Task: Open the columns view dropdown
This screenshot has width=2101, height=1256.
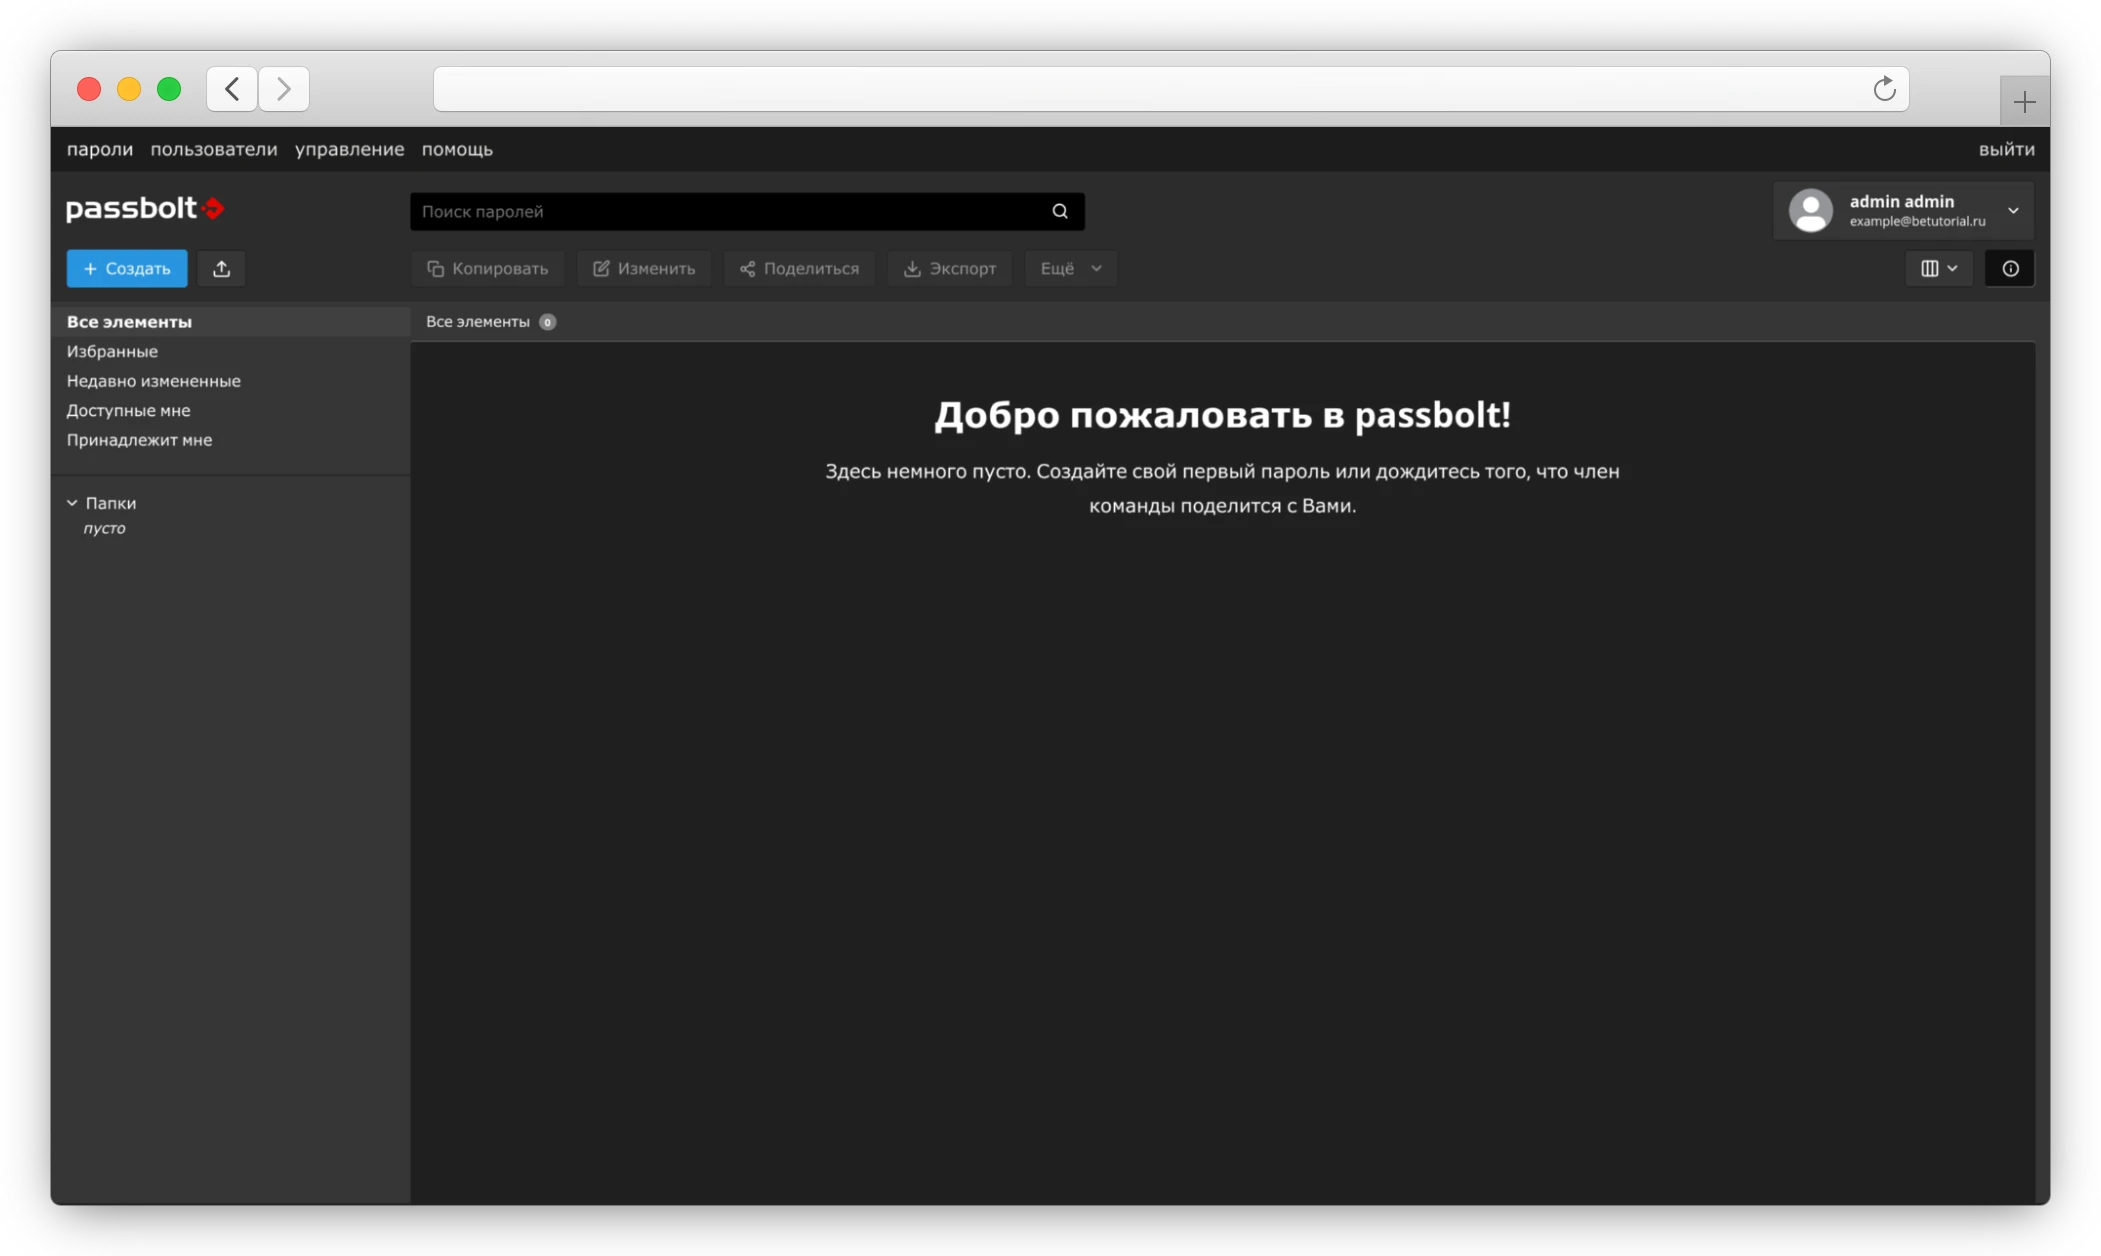Action: 1939,269
